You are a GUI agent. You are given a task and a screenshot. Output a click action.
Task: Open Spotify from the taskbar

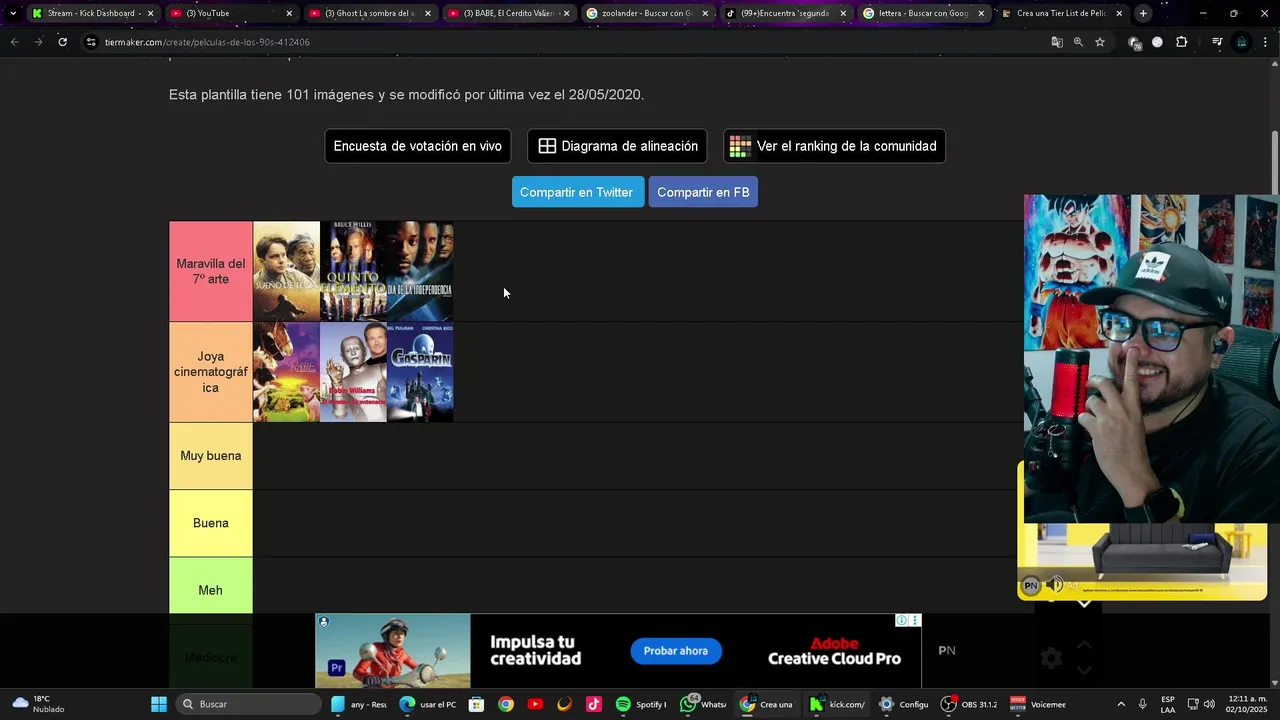point(641,704)
